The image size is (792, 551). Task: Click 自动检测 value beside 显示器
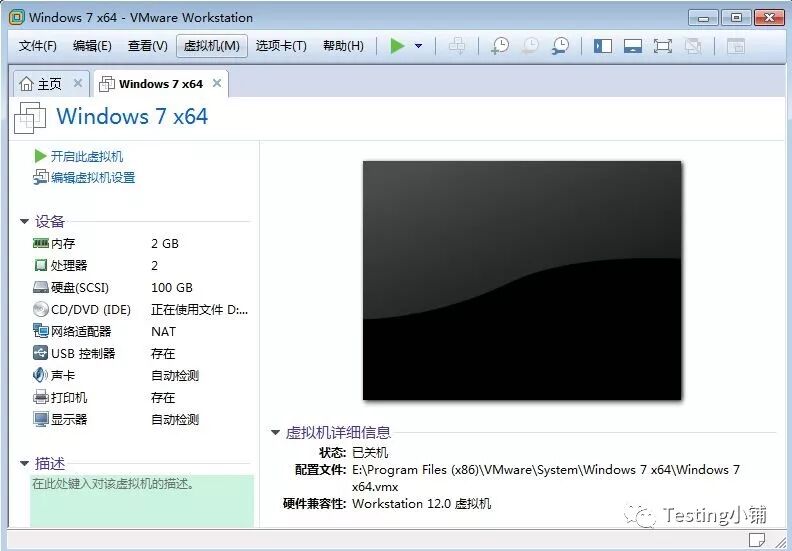coord(175,419)
